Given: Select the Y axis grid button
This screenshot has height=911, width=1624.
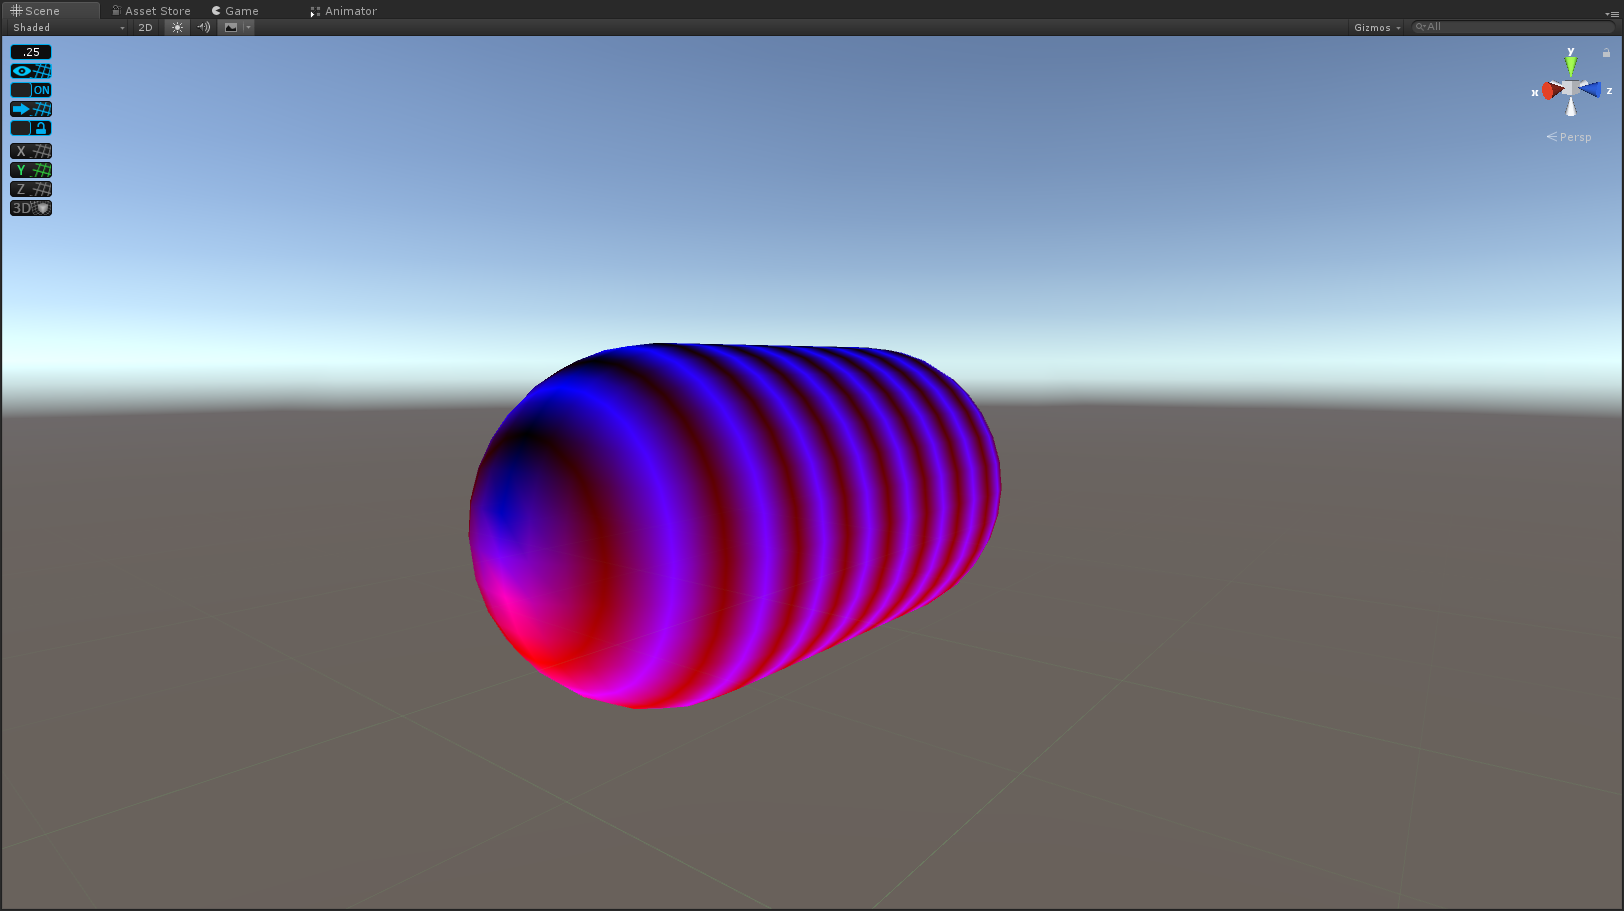Looking at the screenshot, I should 31,170.
